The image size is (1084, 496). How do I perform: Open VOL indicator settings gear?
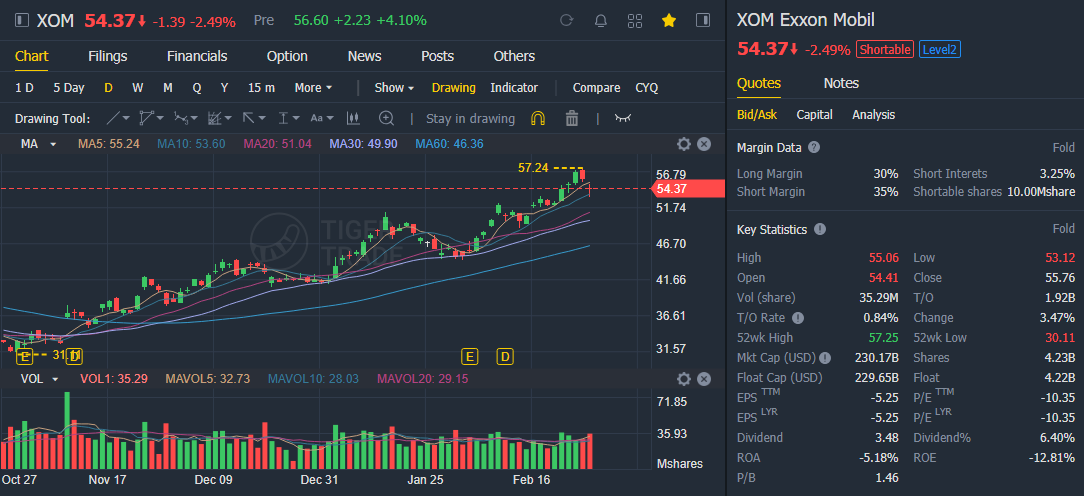click(x=684, y=378)
